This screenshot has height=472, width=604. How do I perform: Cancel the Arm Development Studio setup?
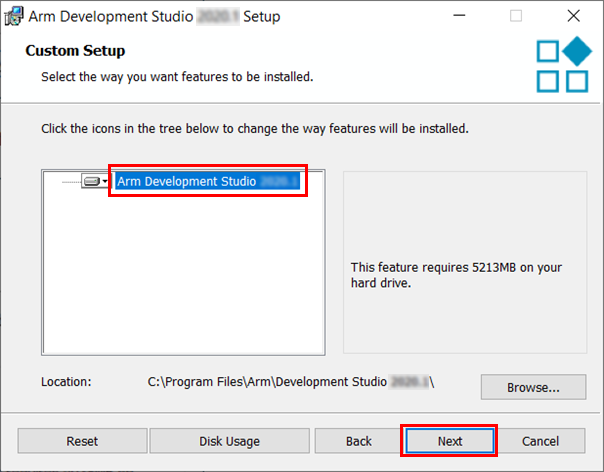coord(540,441)
